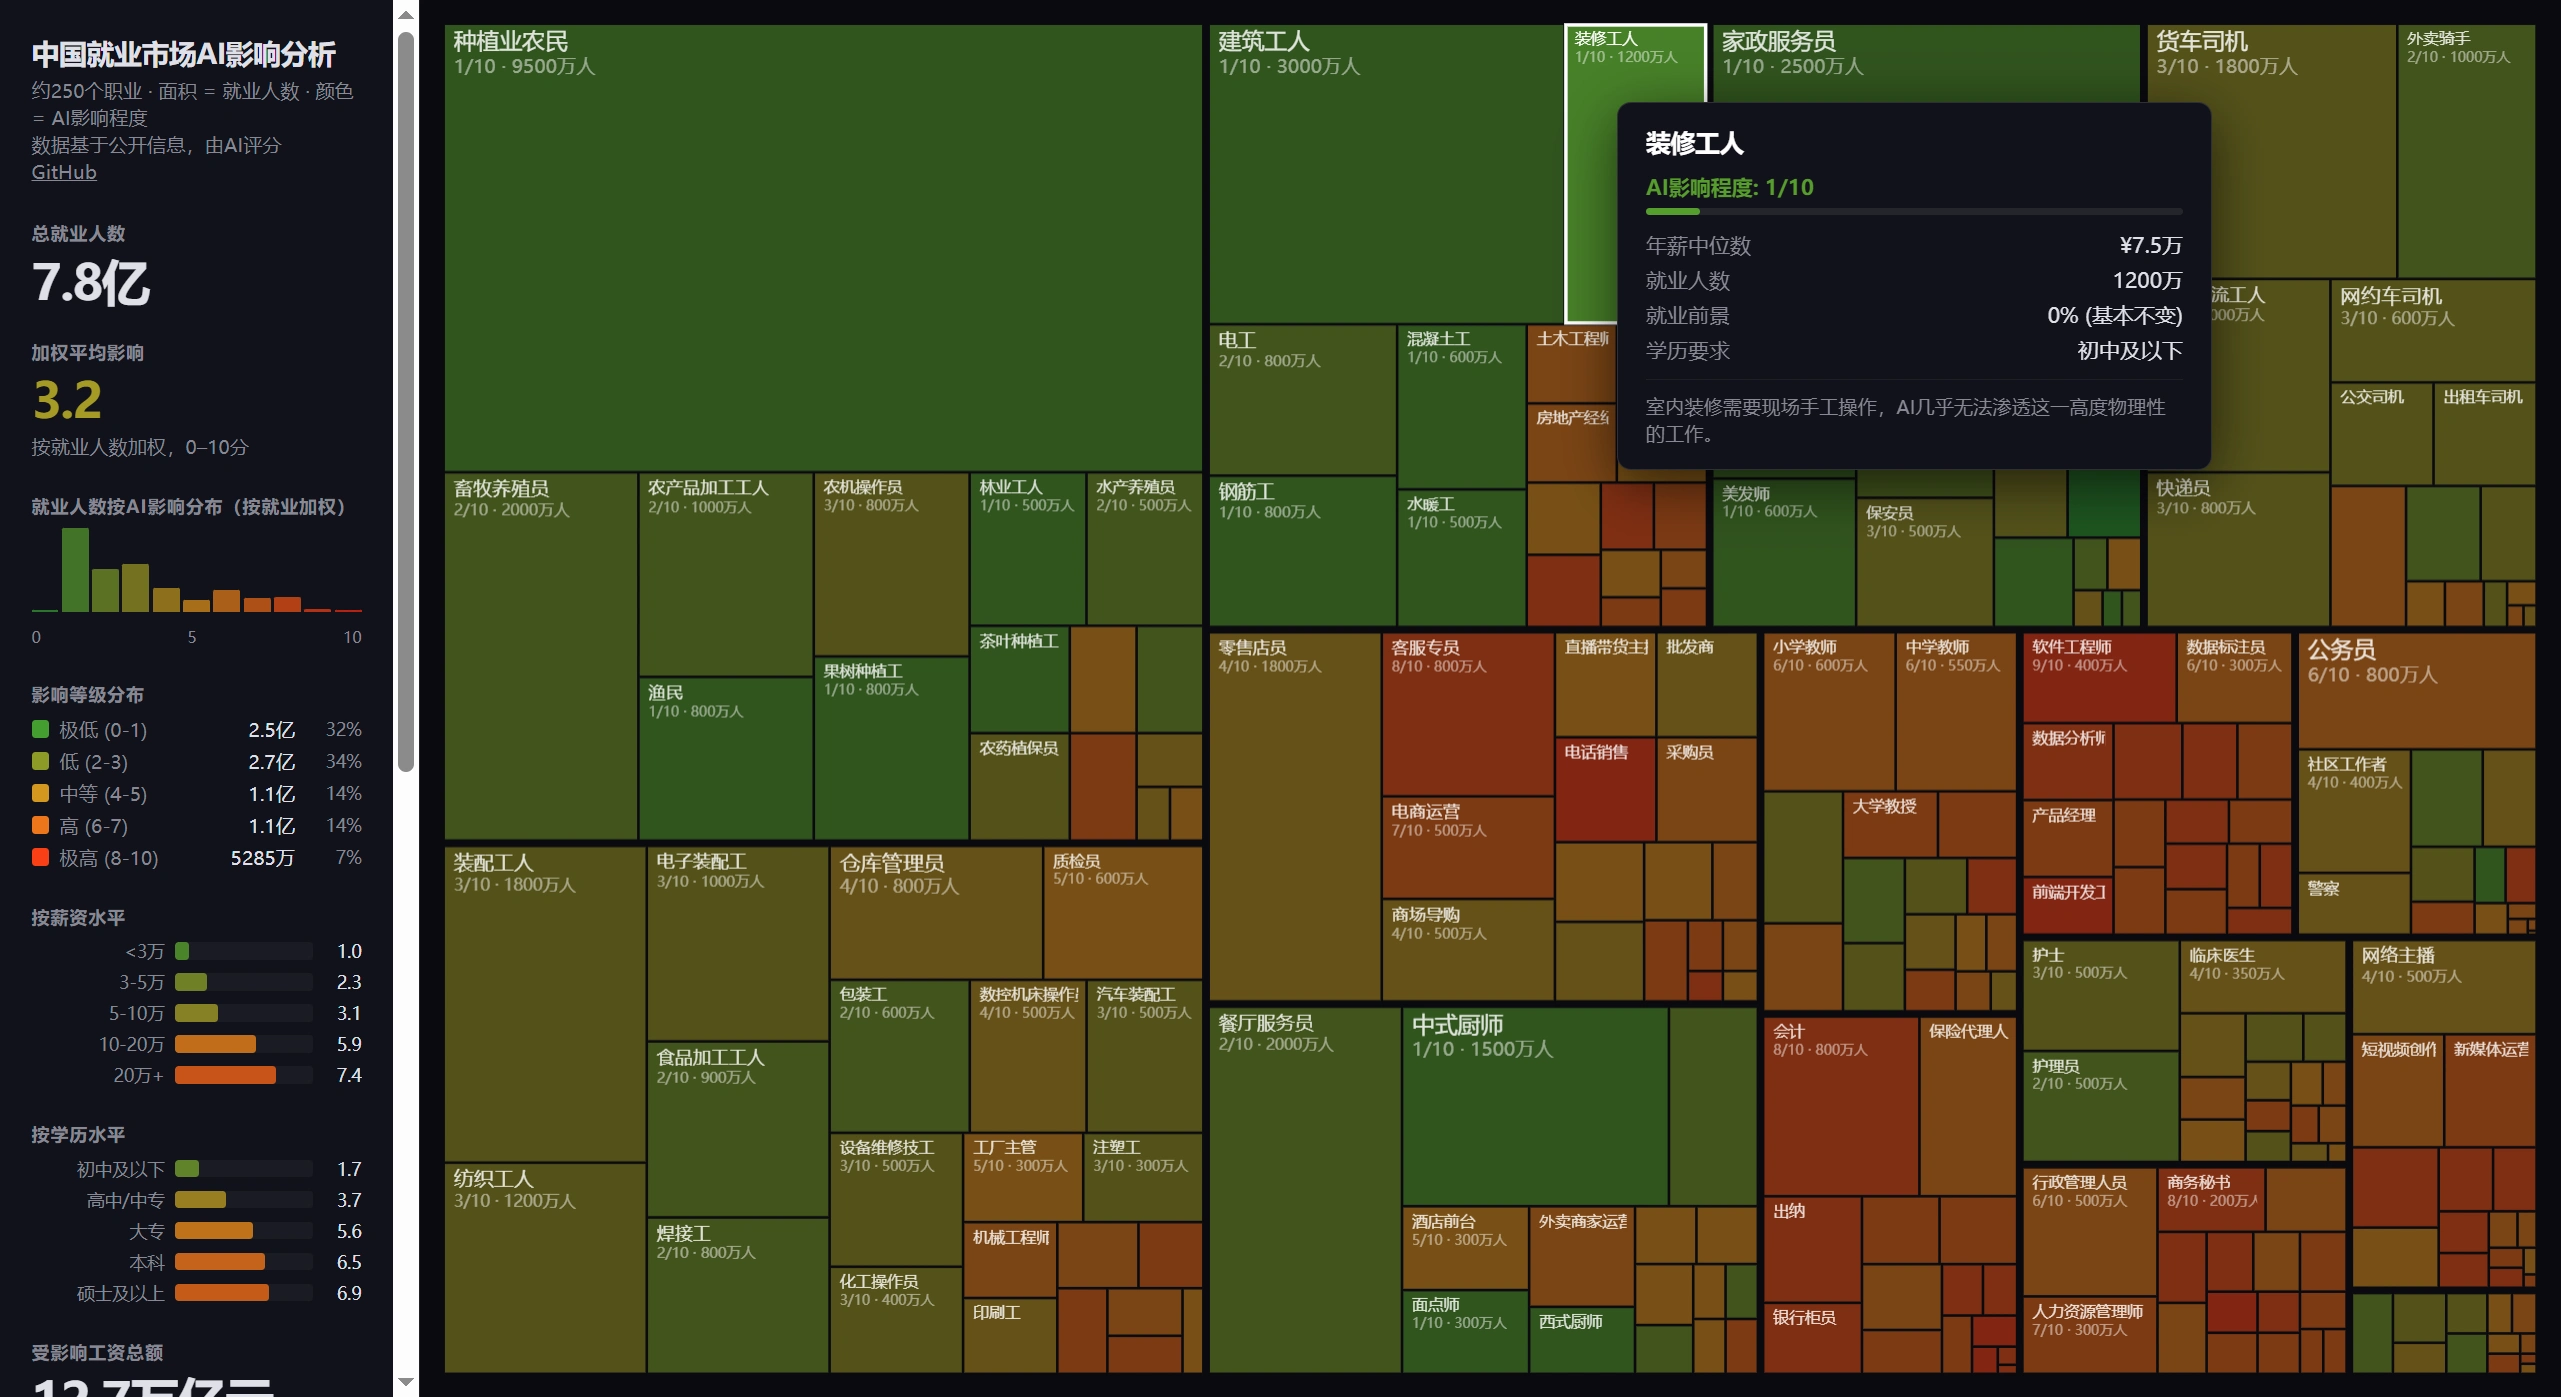2561x1397 pixels.
Task: Select the 装配工人 tile
Action: tap(544, 1003)
